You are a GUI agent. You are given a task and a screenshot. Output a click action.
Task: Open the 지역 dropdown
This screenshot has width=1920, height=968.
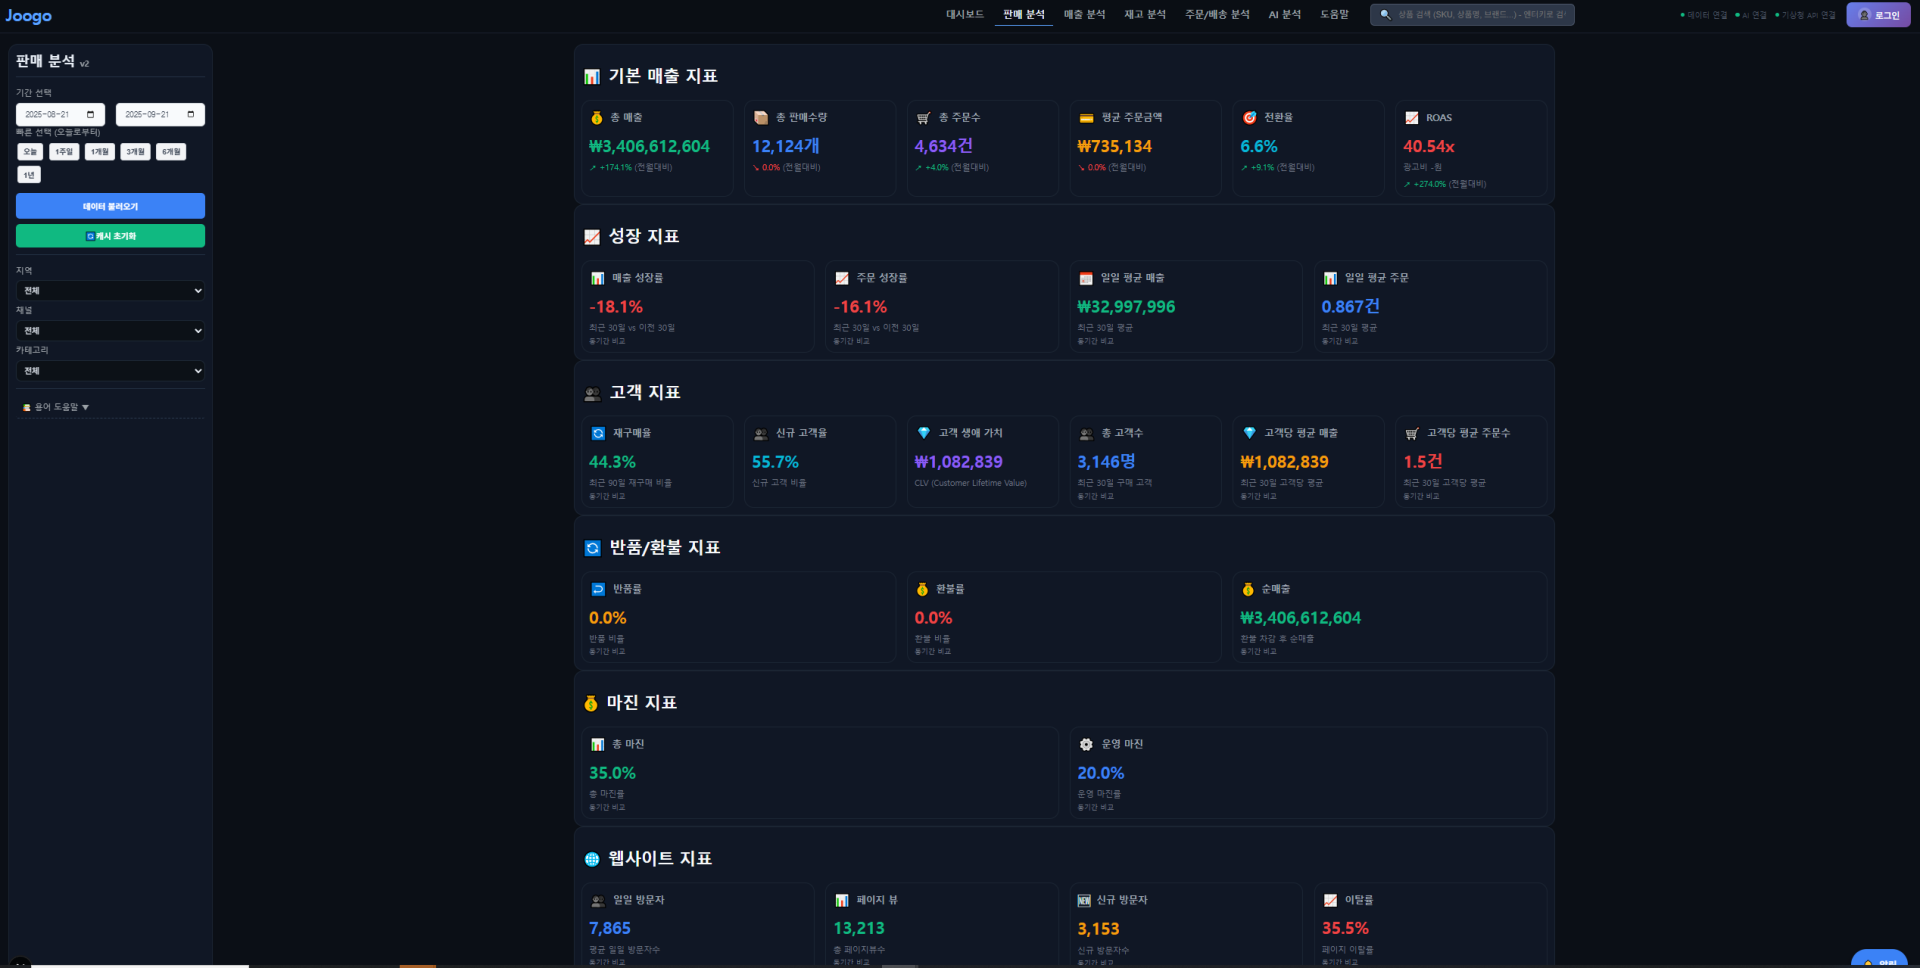pos(110,291)
